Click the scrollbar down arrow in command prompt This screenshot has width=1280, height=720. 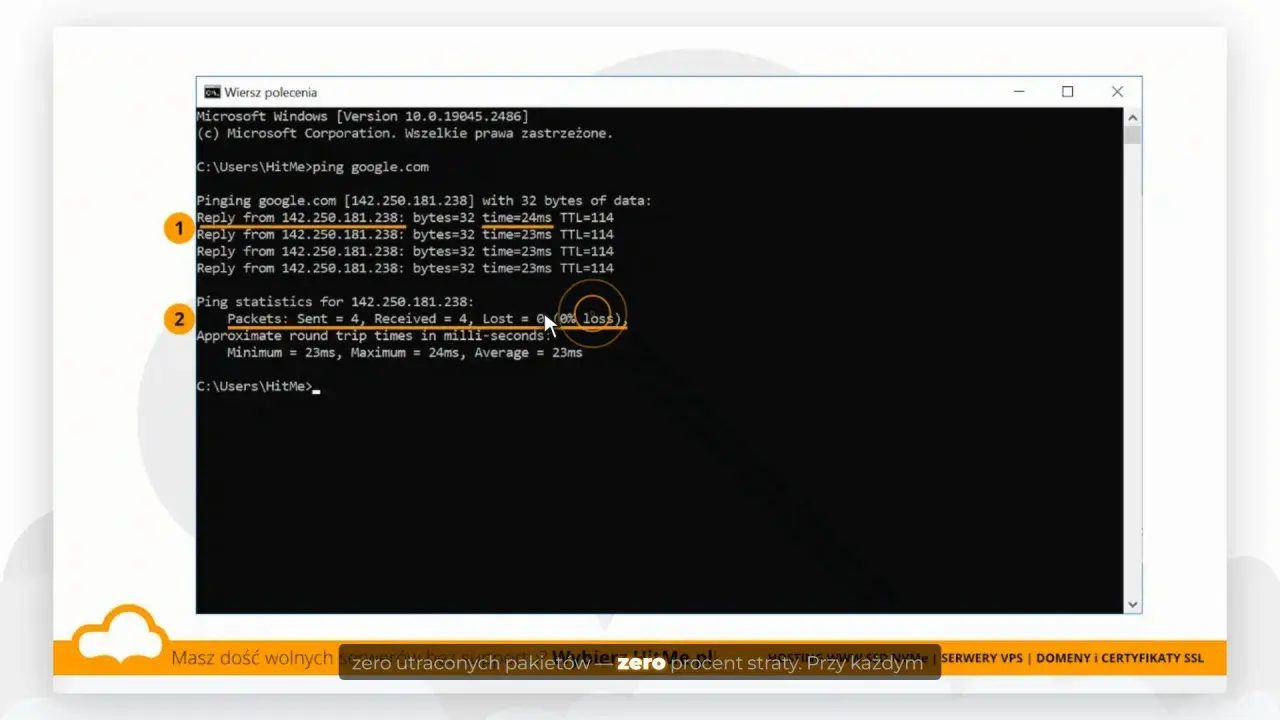pos(1133,604)
